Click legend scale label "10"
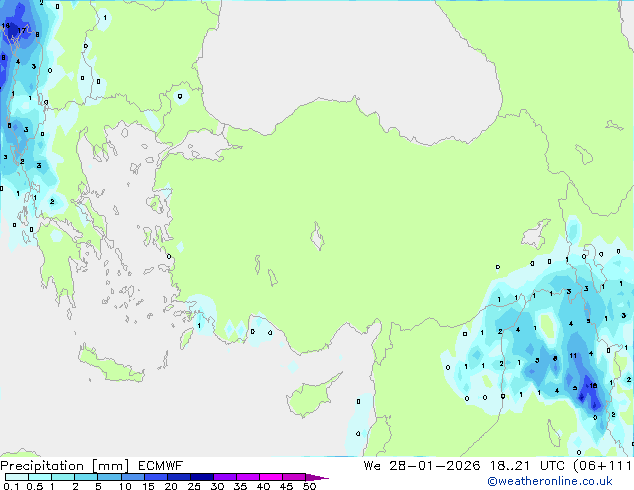 (x=125, y=486)
